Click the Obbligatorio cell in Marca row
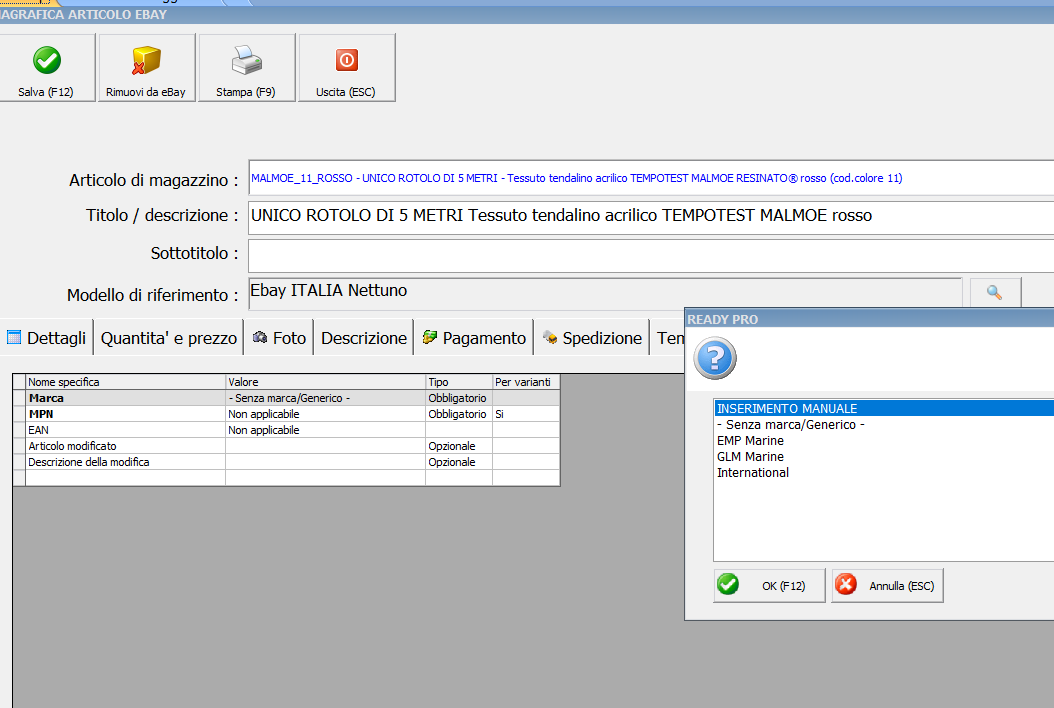 coord(459,398)
